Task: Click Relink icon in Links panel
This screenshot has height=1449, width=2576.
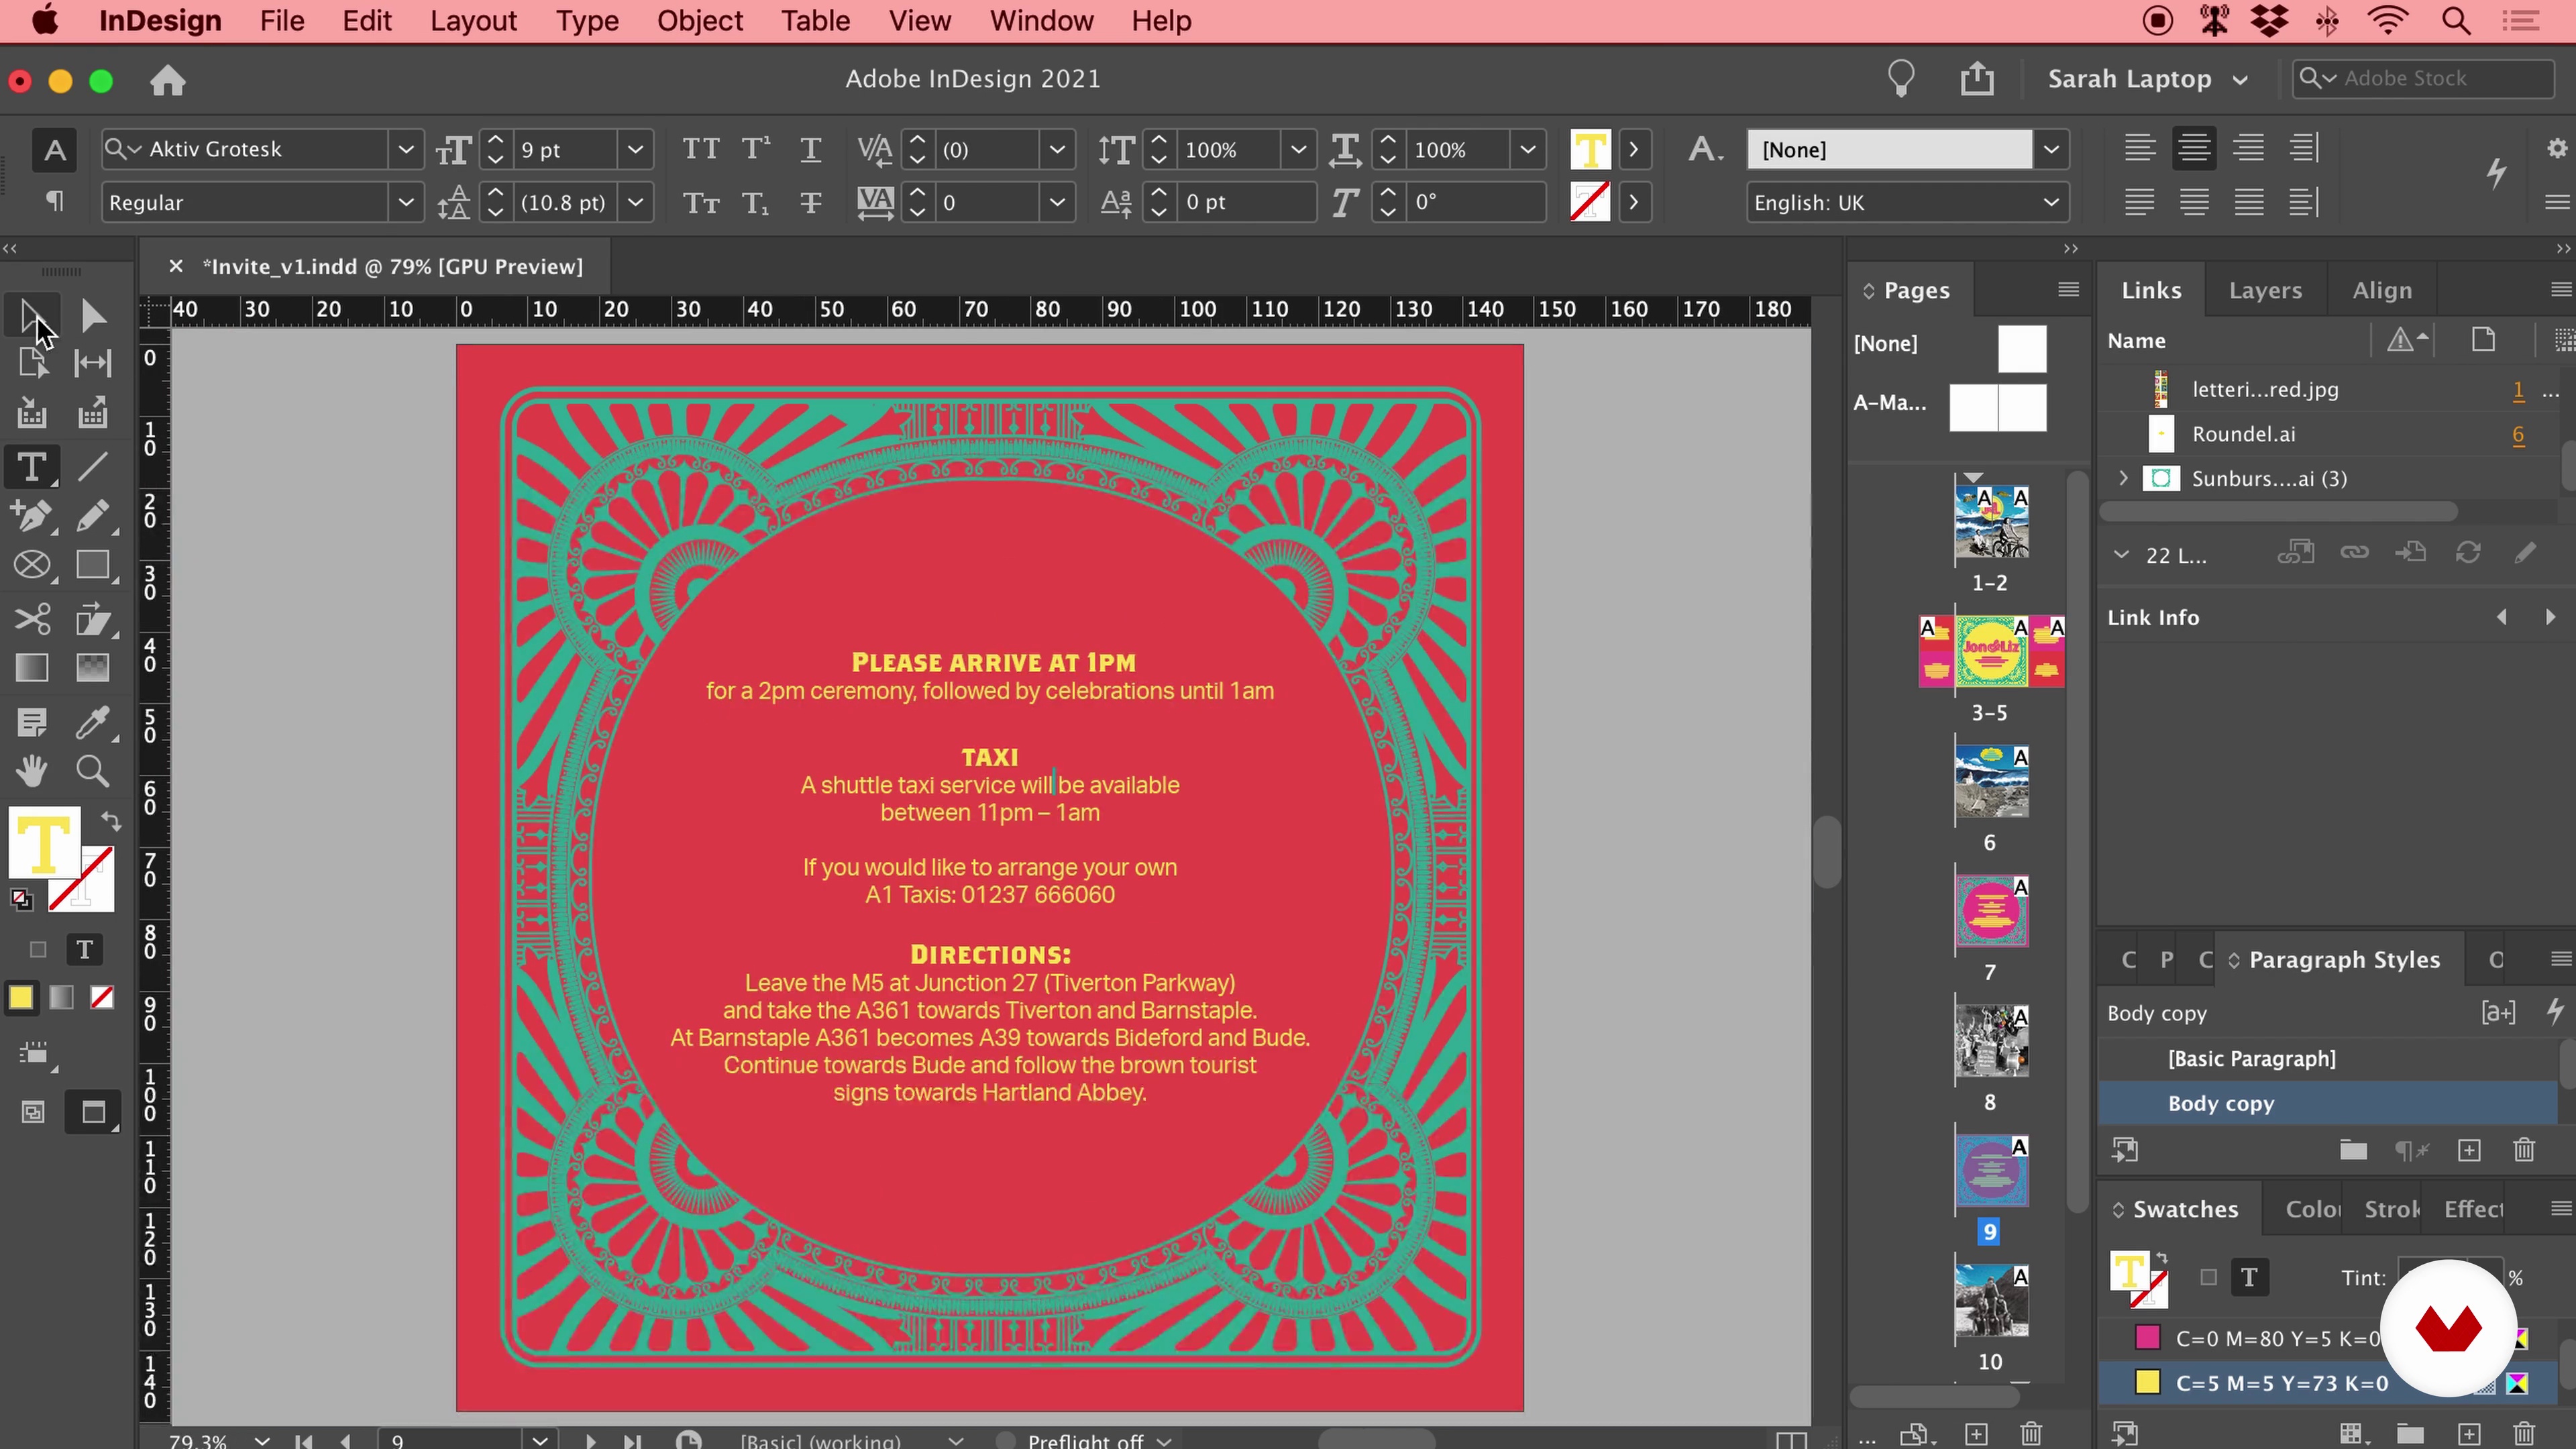Action: (x=2354, y=553)
